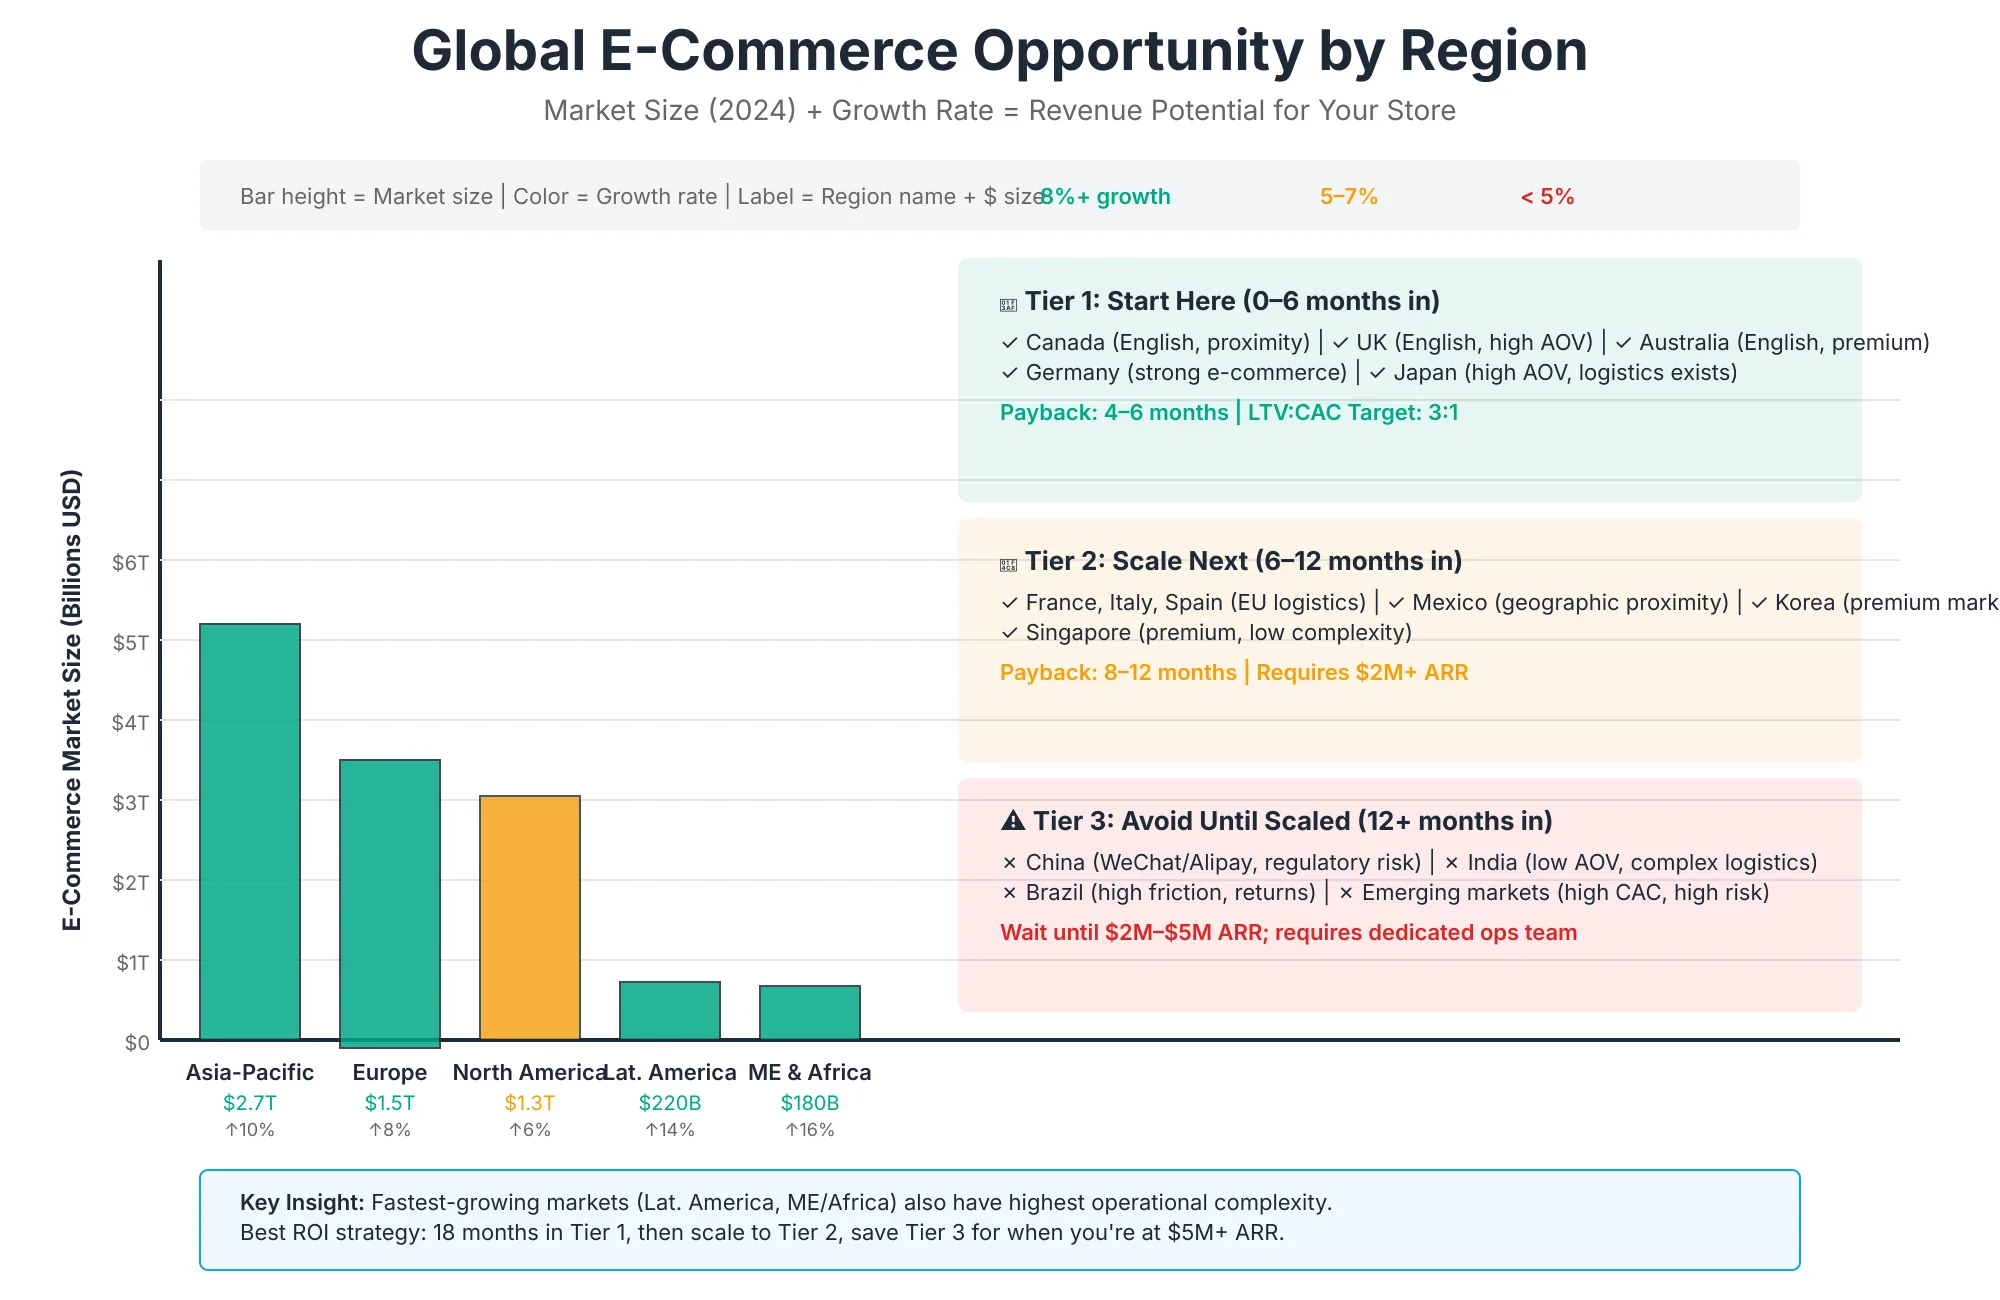Click the '↑14%' growth label
This screenshot has height=1300, width=2000.
point(670,1130)
